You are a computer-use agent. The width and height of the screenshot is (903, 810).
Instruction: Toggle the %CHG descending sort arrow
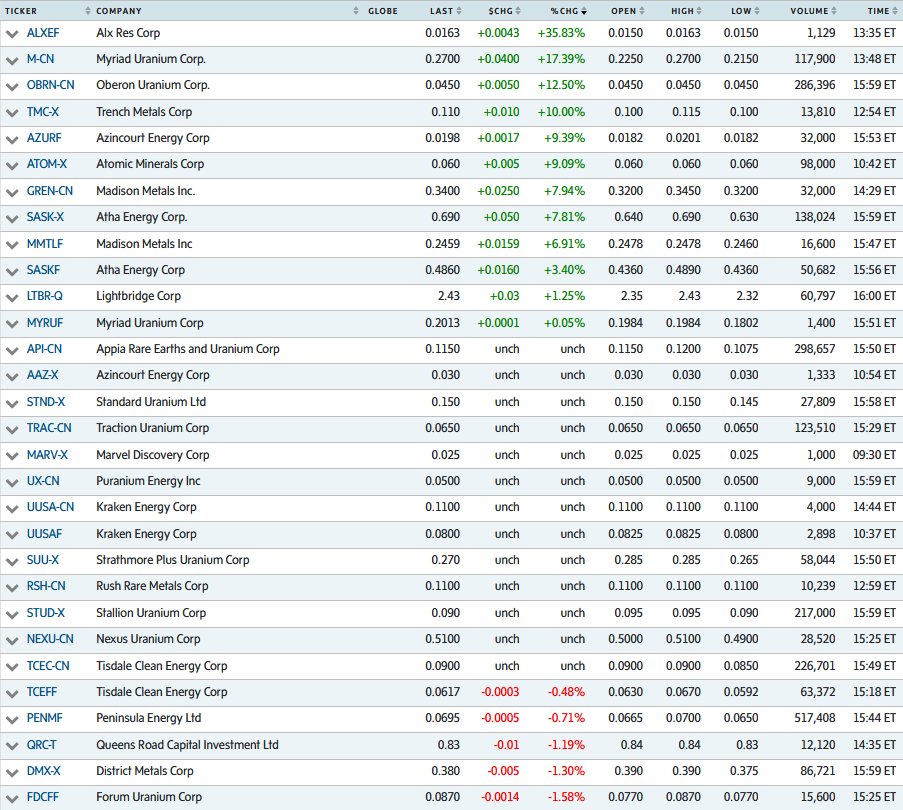pos(584,11)
